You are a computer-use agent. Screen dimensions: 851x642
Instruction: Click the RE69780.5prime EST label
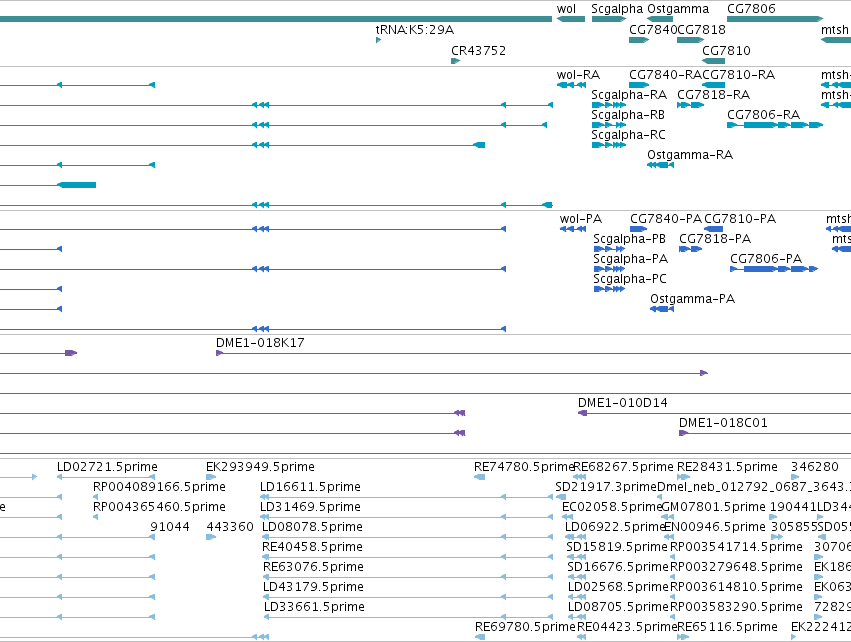click(x=525, y=628)
